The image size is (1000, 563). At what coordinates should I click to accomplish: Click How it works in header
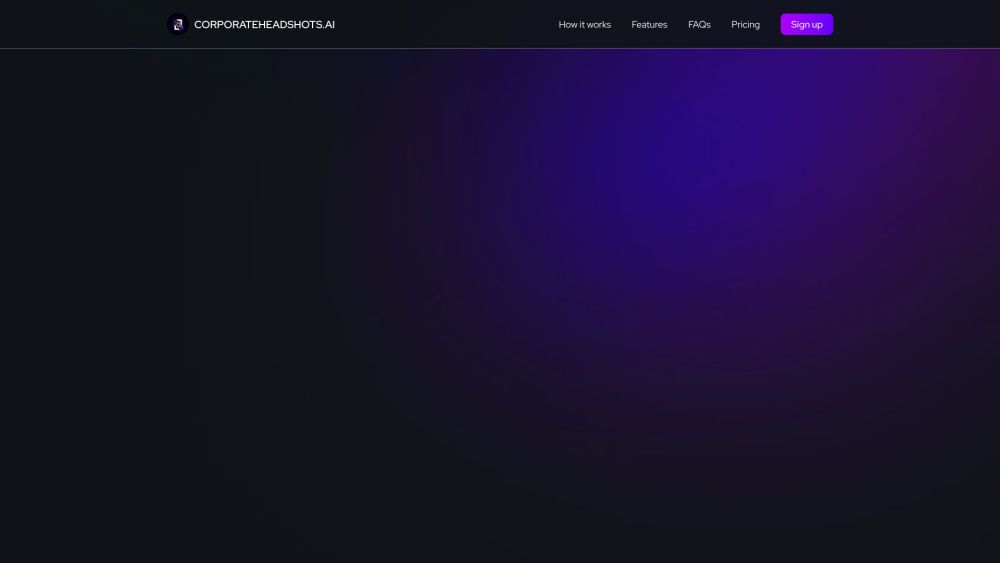click(x=584, y=24)
